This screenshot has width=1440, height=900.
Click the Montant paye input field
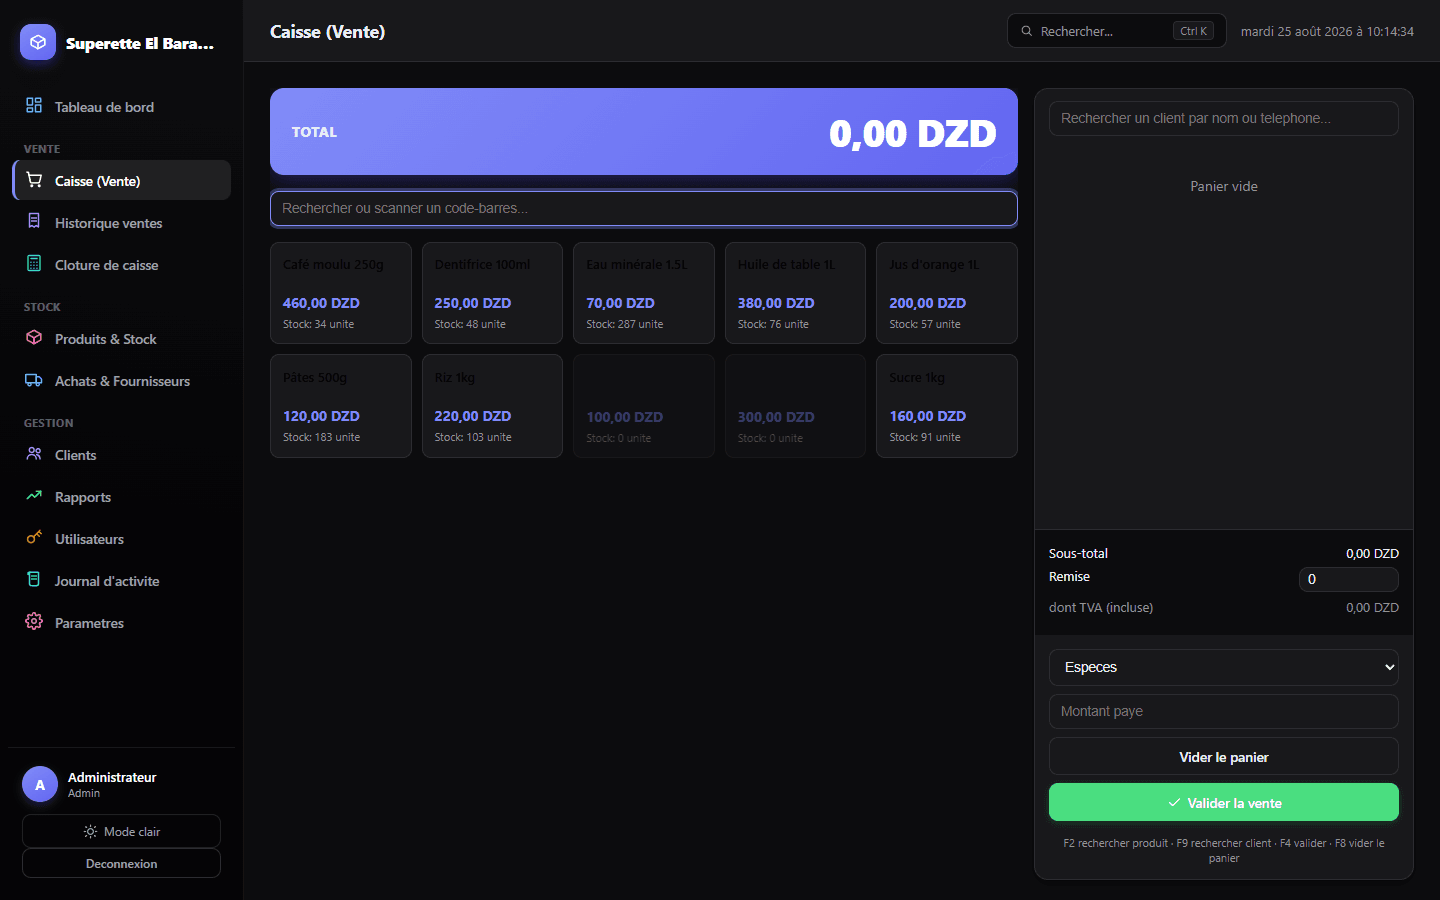pyautogui.click(x=1223, y=711)
